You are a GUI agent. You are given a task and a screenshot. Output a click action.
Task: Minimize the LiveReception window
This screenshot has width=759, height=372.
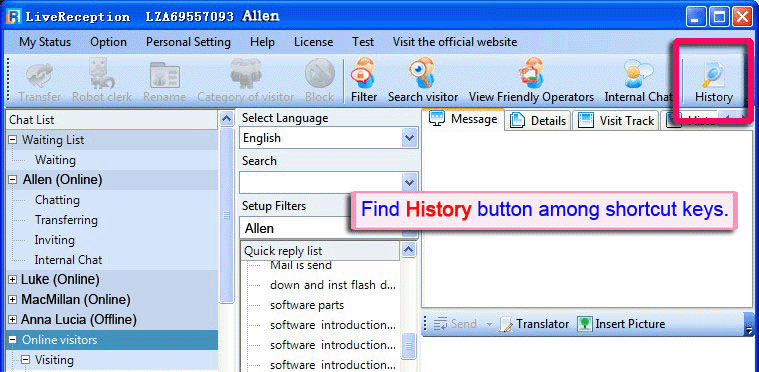point(696,18)
